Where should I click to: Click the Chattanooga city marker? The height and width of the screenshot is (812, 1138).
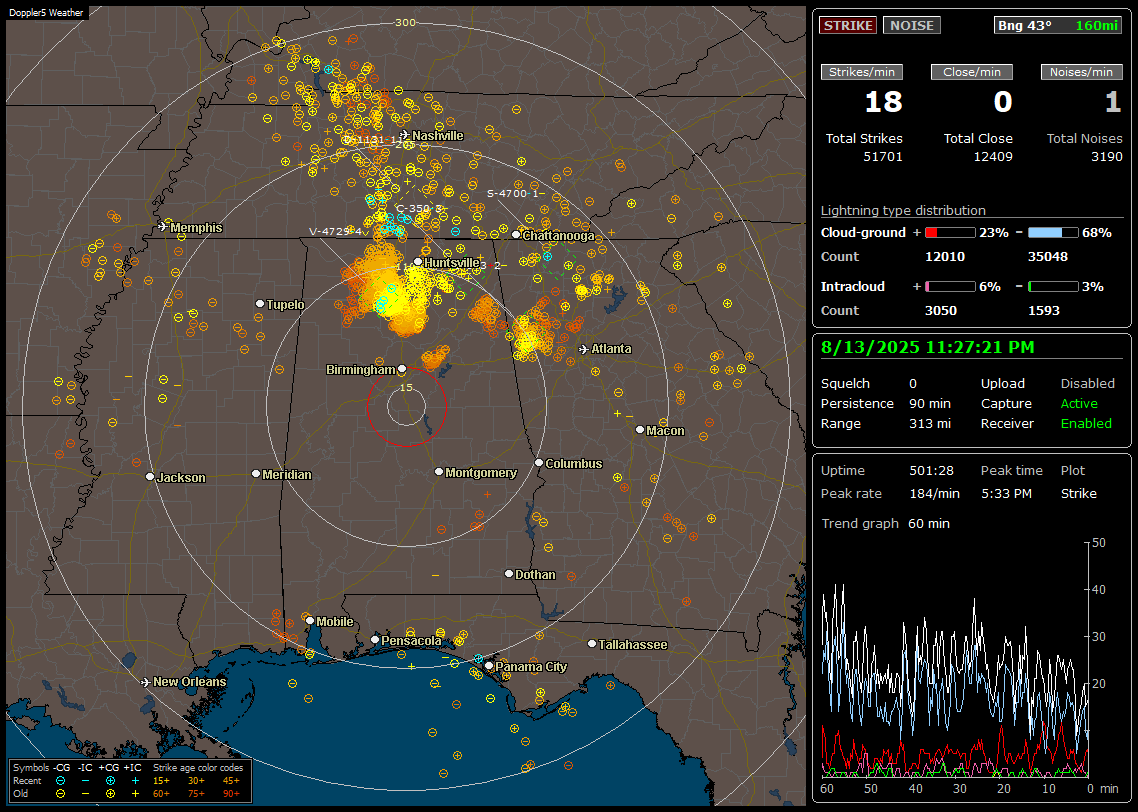click(516, 235)
